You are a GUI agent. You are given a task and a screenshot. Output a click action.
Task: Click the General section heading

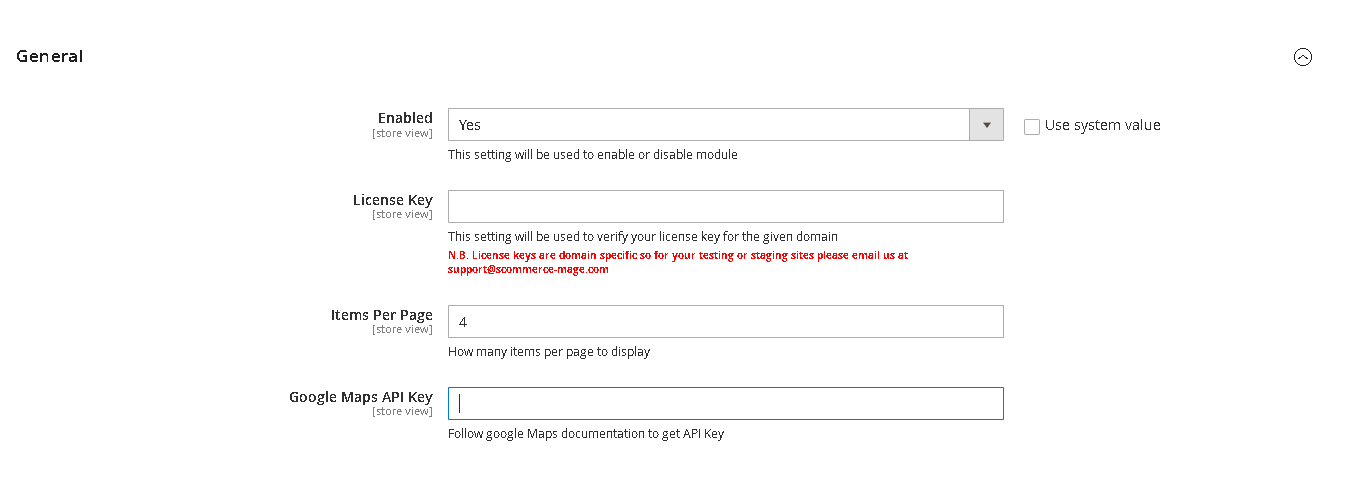pyautogui.click(x=50, y=56)
